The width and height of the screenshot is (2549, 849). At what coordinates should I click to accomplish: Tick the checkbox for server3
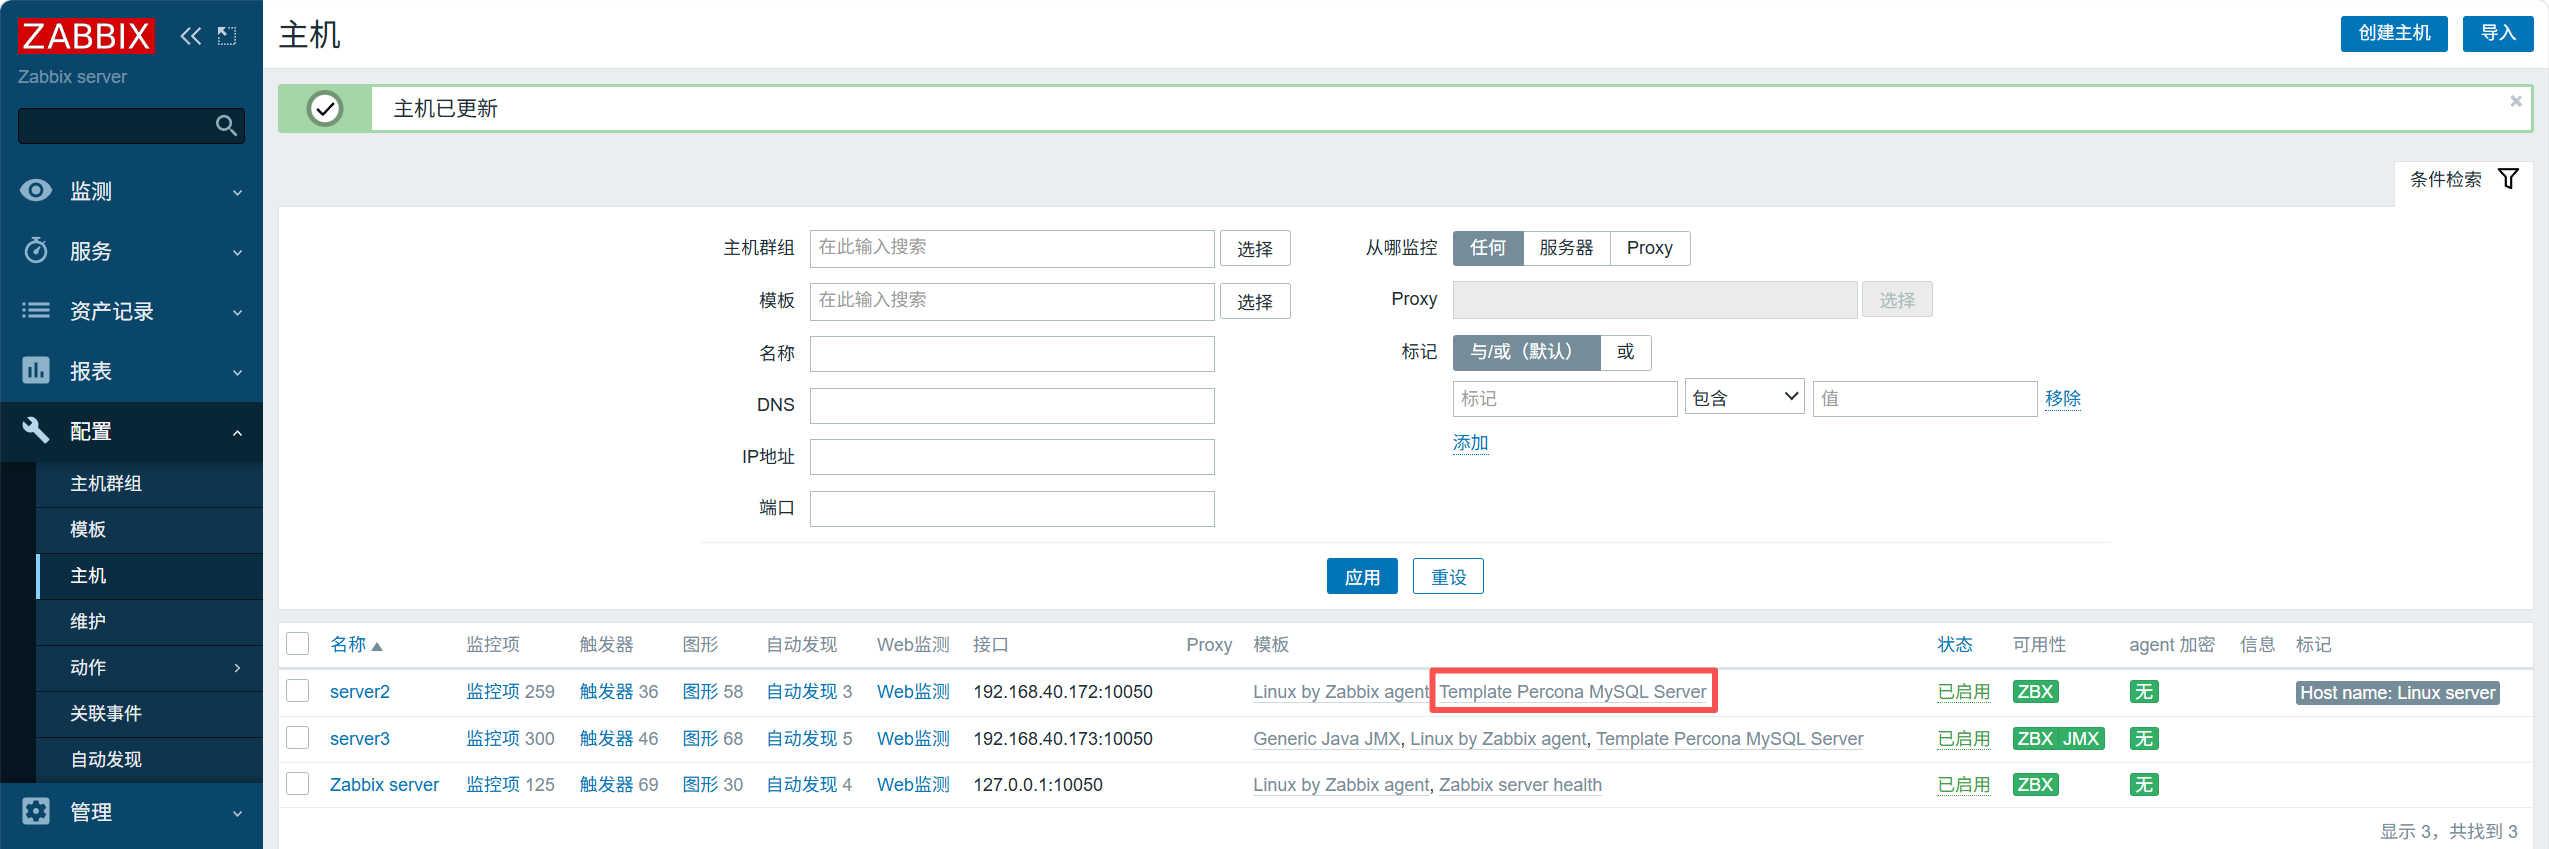coord(298,738)
